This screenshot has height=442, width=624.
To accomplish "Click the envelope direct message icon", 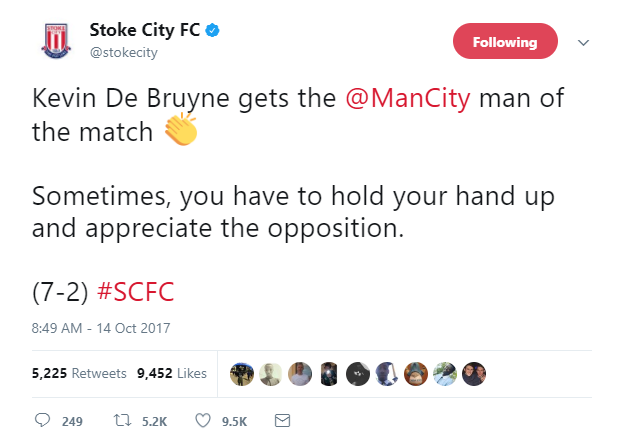I will tap(281, 421).
